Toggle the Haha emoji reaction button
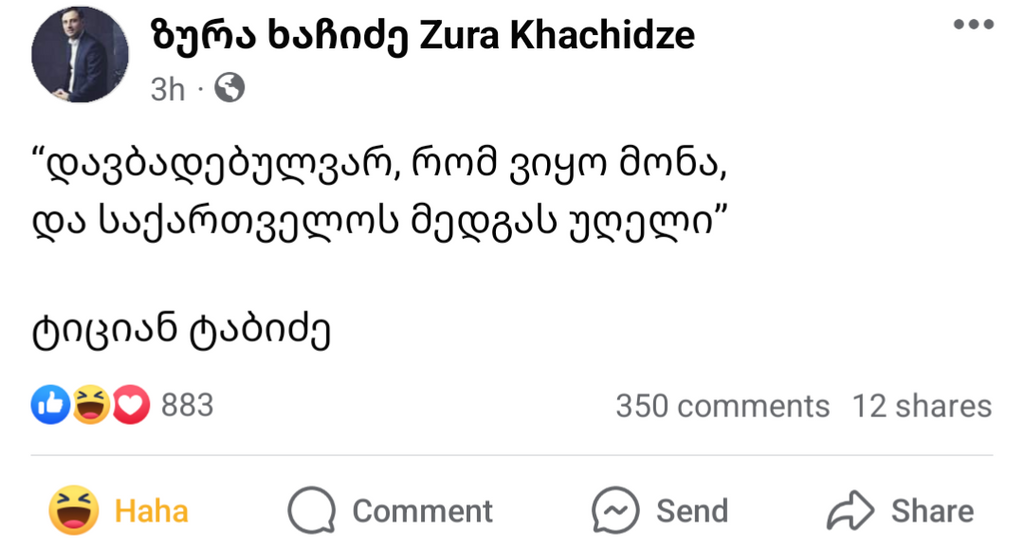 [75, 510]
